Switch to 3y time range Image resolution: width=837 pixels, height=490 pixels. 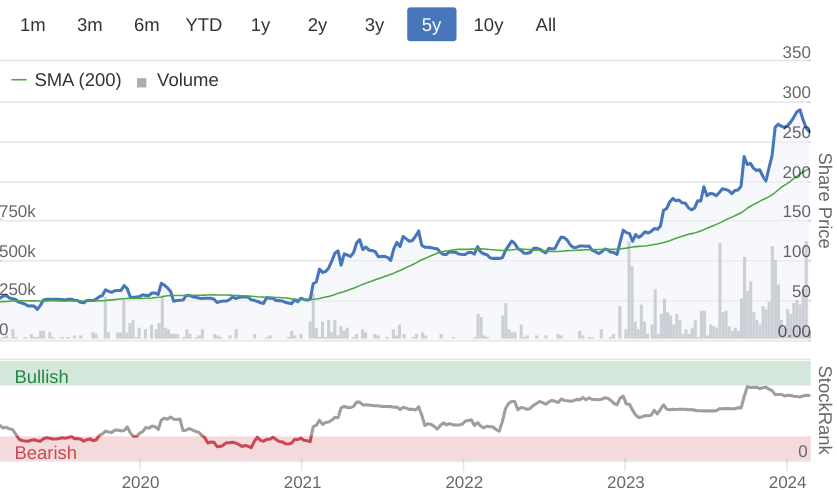click(x=374, y=25)
